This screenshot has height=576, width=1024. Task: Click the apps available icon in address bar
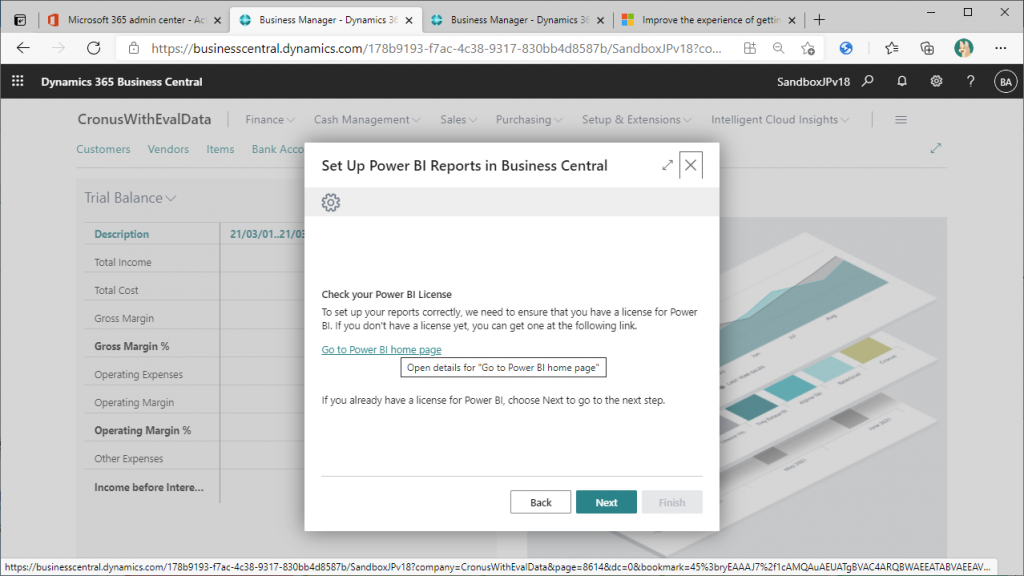coord(750,48)
